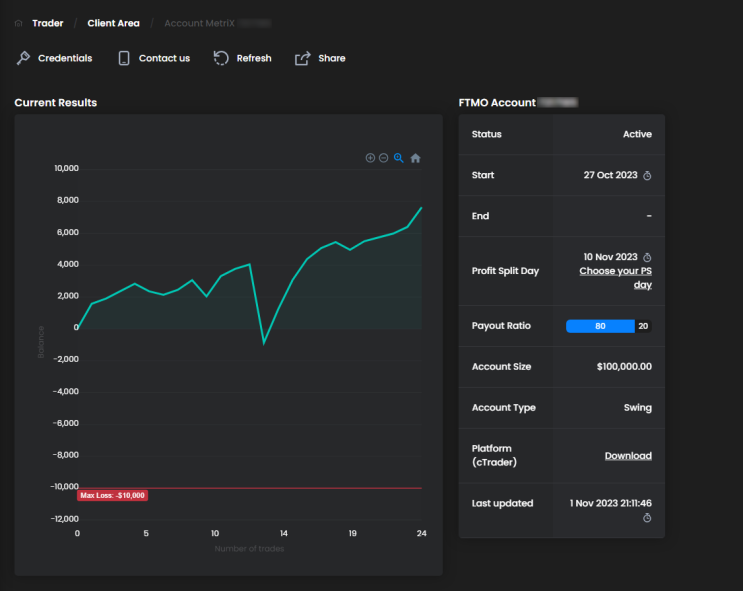Click the balance line dip below zero

264,343
